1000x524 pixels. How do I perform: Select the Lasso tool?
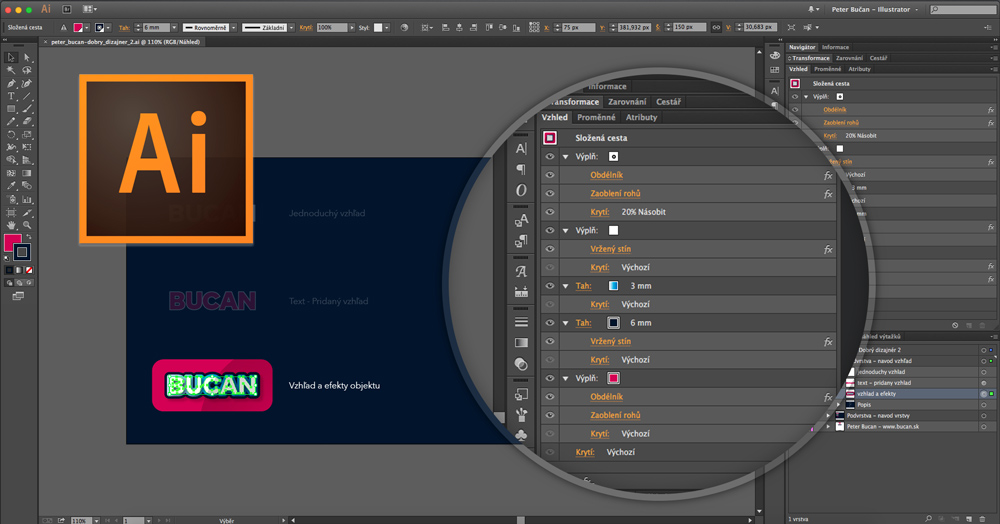point(27,70)
